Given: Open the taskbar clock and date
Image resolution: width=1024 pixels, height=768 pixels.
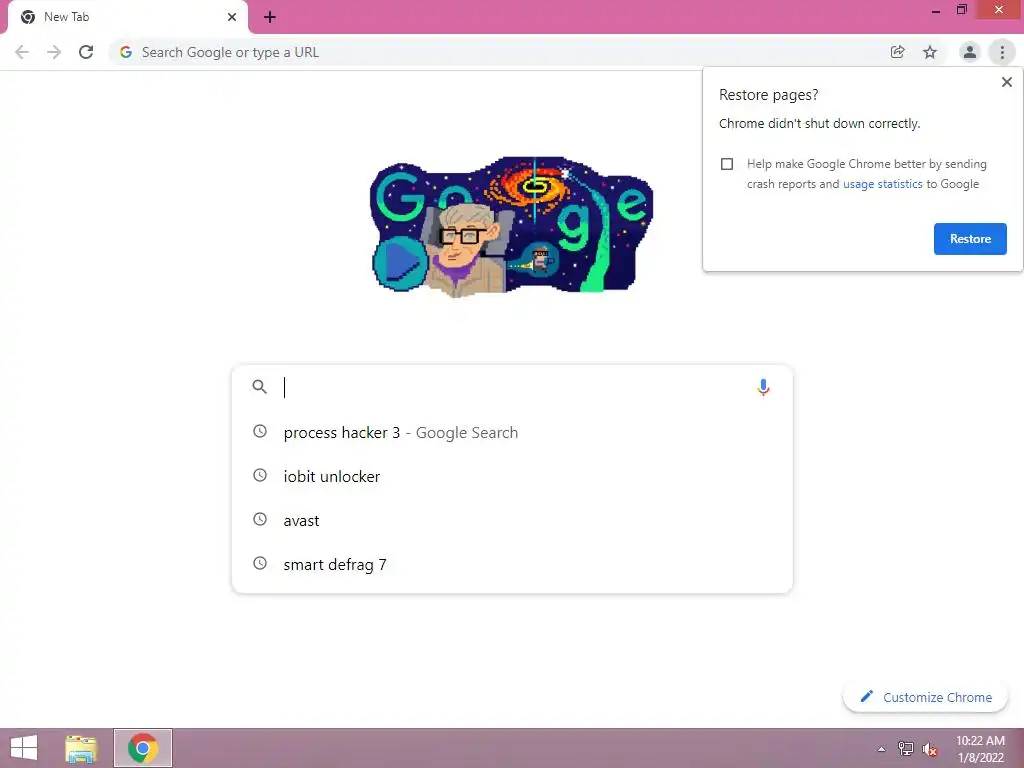Looking at the screenshot, I should point(980,749).
